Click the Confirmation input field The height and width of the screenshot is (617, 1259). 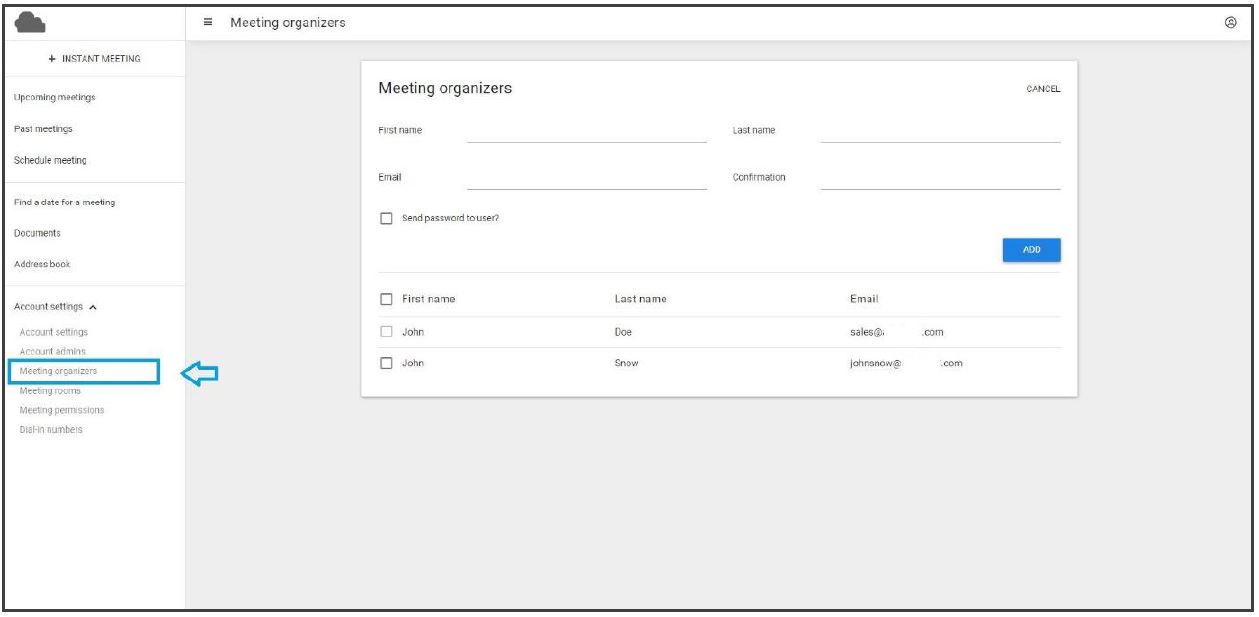939,177
